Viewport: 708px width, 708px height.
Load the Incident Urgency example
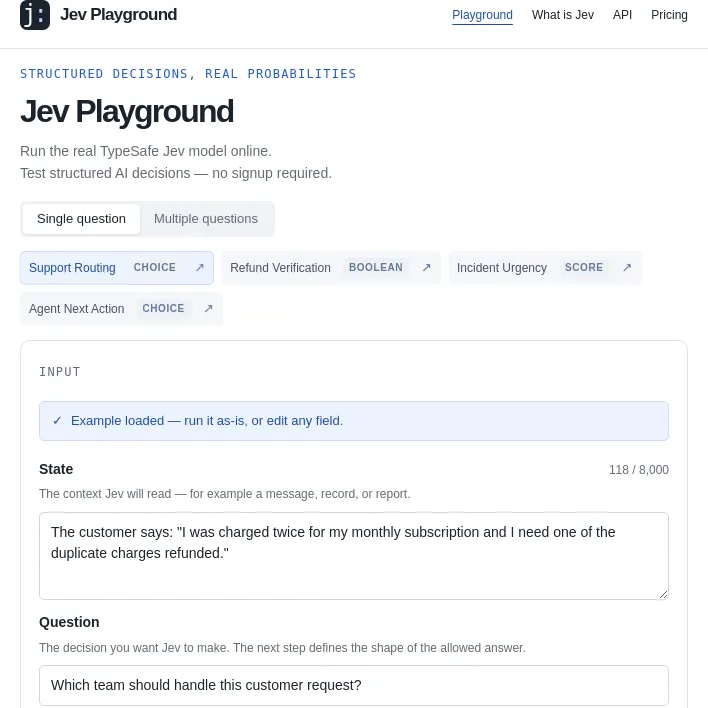tap(545, 268)
